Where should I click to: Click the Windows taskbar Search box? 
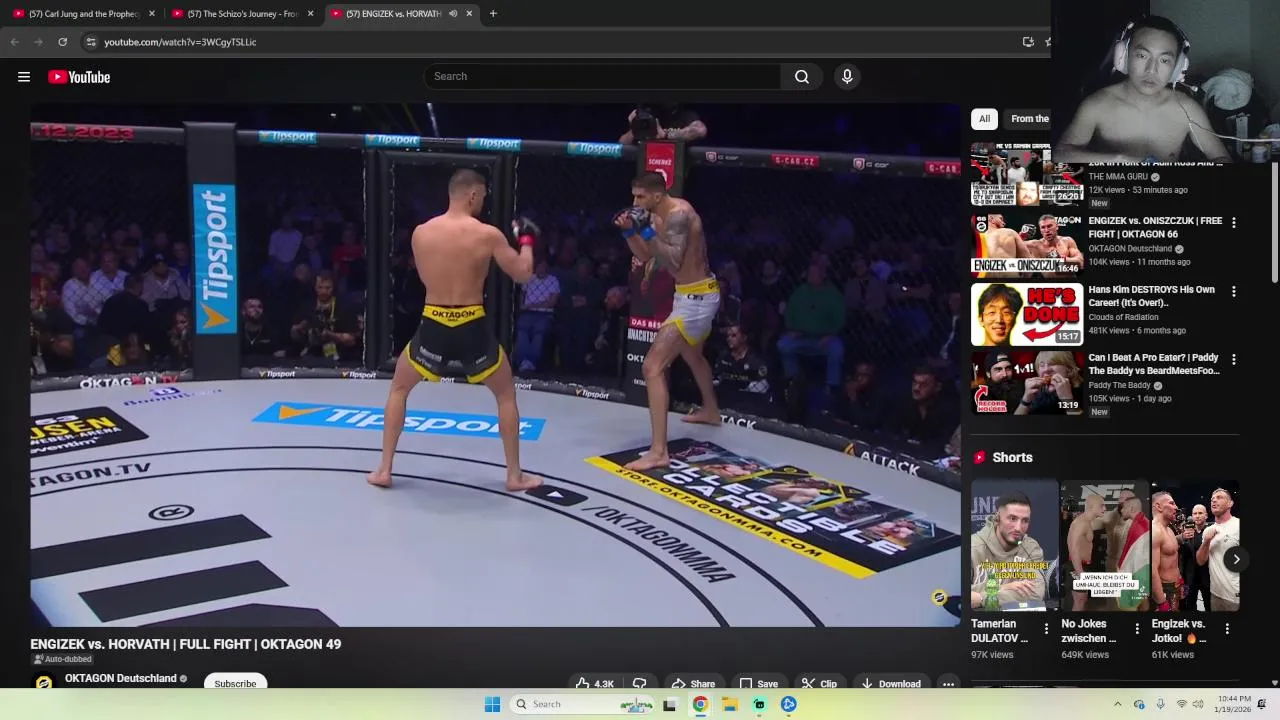(x=581, y=704)
